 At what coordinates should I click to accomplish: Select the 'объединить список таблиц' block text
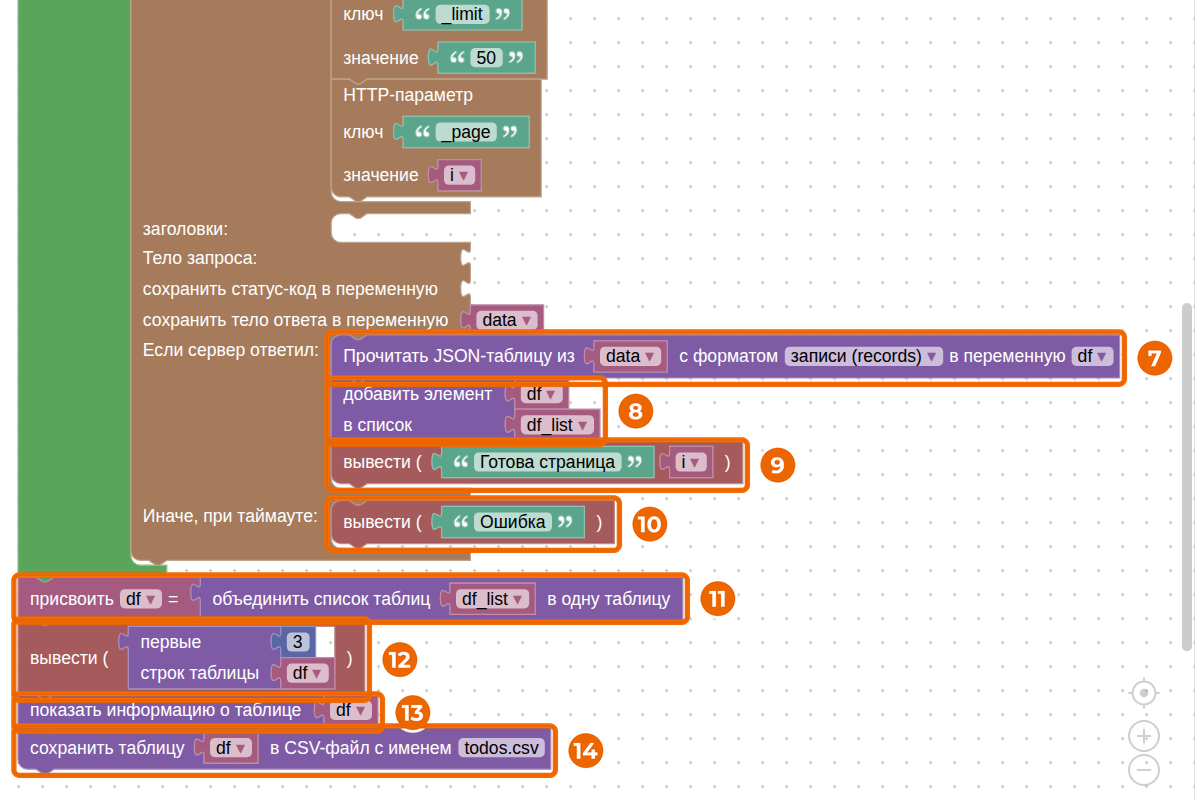pos(321,599)
